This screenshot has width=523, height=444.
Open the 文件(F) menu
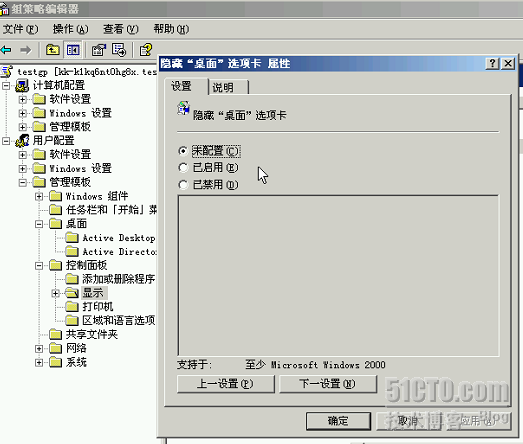tap(21, 29)
